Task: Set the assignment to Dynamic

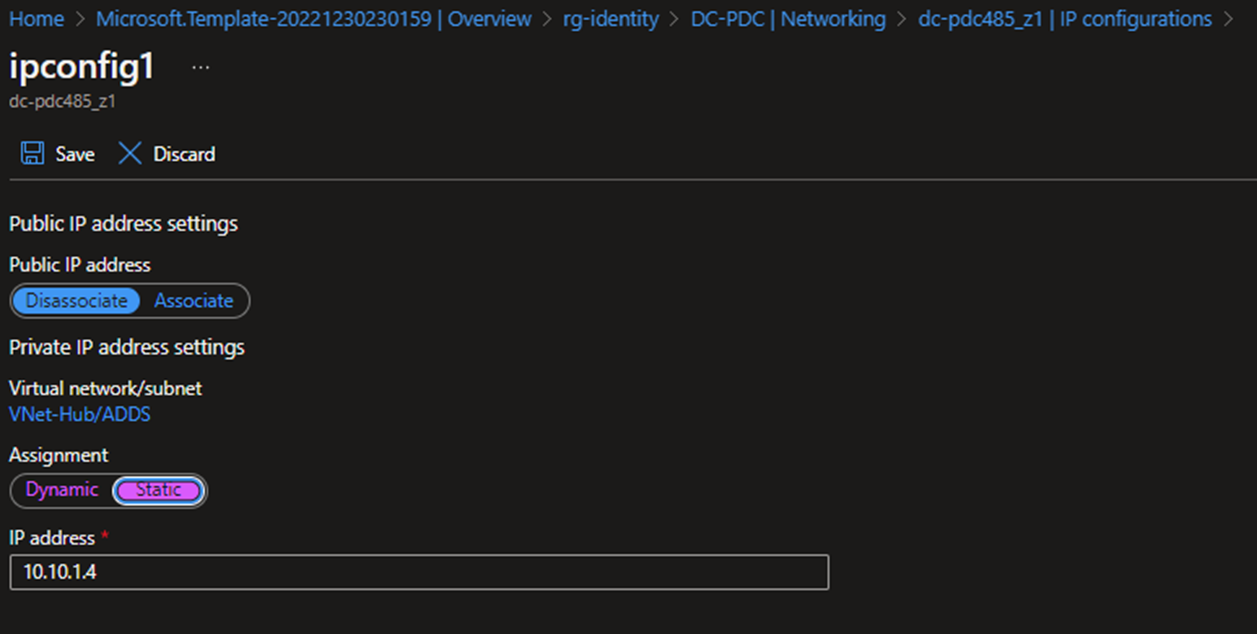Action: (62, 490)
